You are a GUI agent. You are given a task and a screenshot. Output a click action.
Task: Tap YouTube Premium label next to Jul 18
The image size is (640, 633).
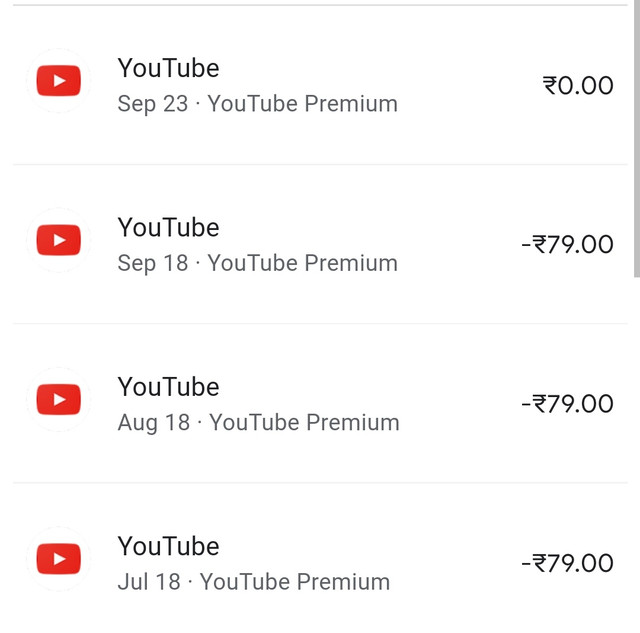295,581
